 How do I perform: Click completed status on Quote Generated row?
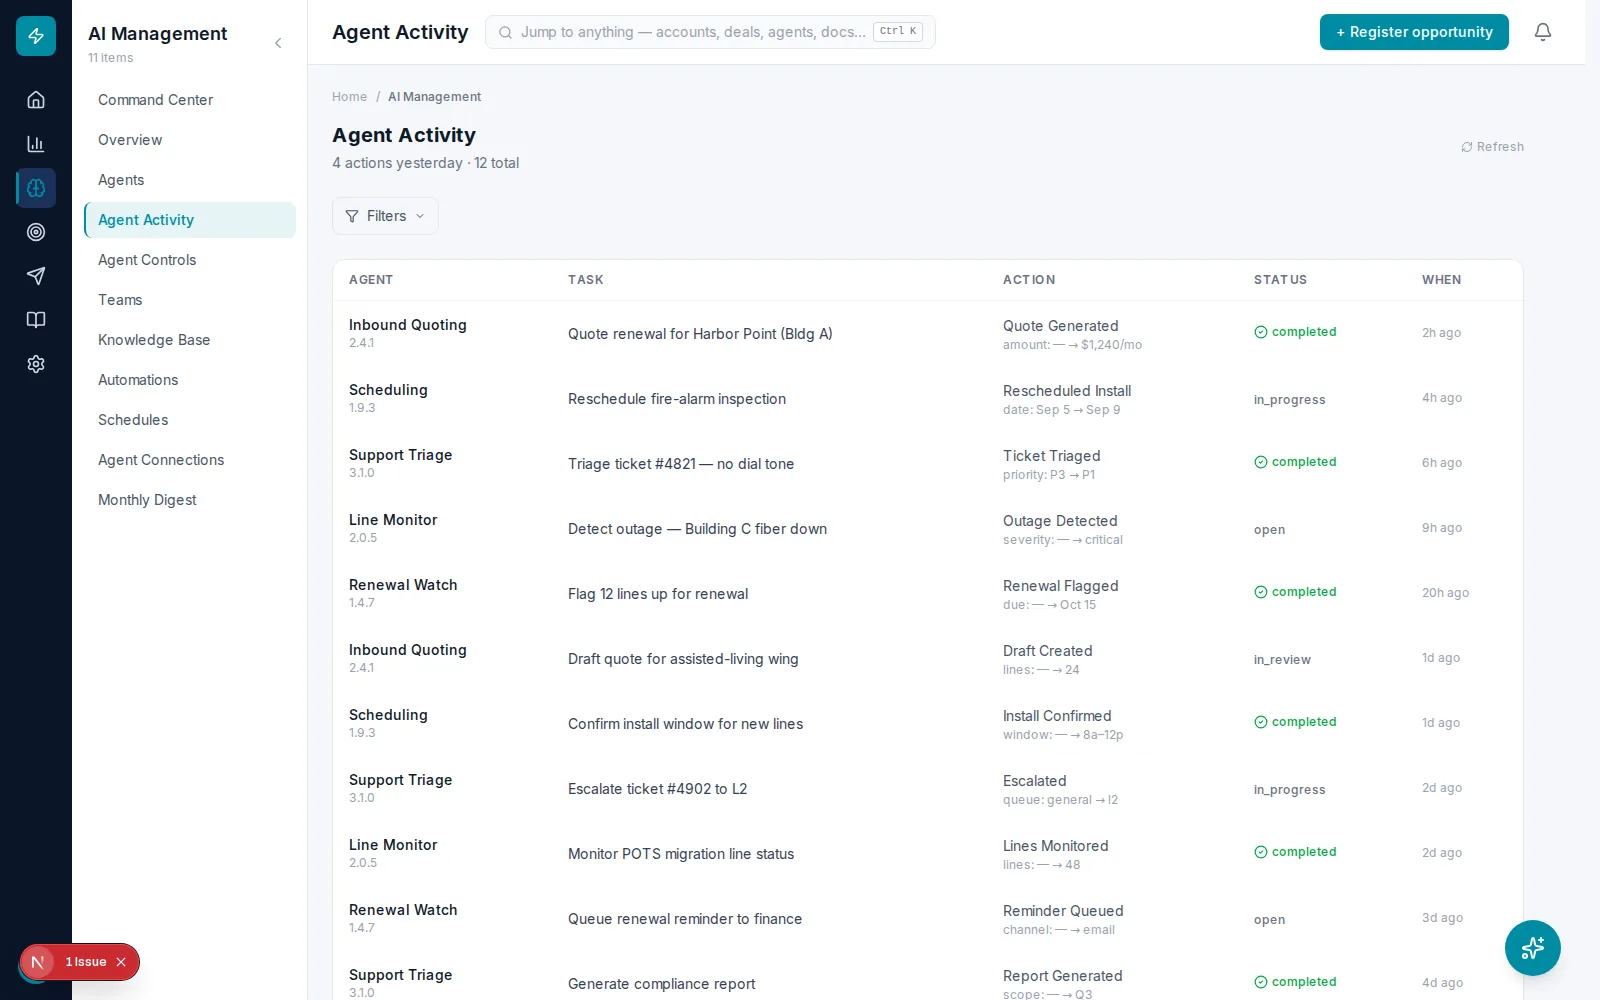coord(1295,332)
